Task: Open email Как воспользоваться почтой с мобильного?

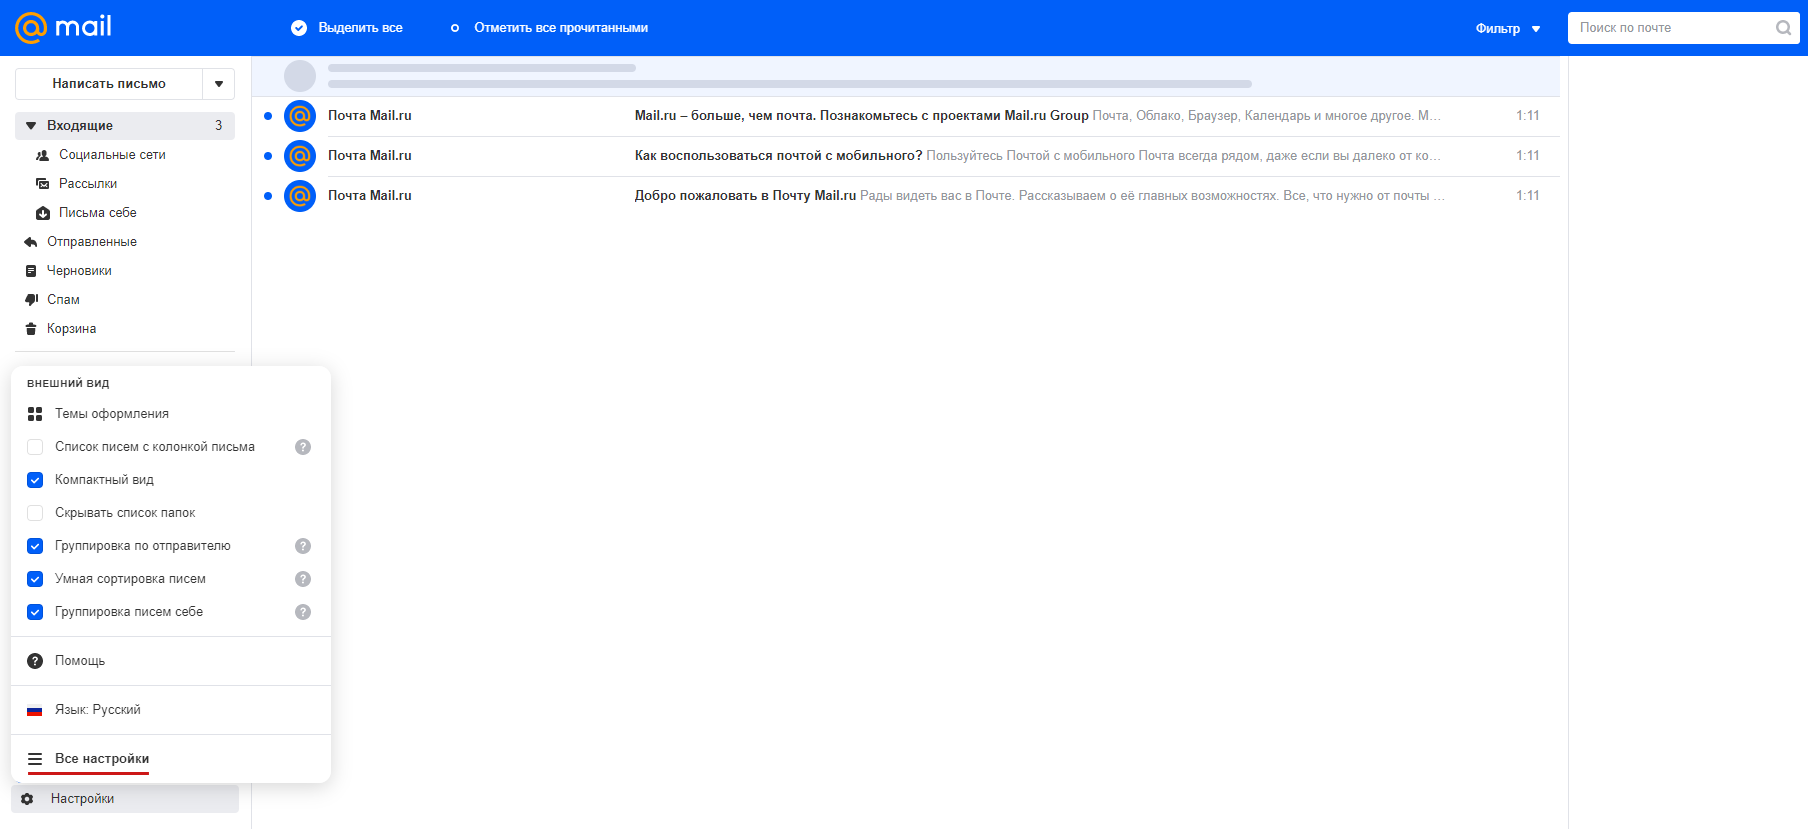Action: pos(906,156)
